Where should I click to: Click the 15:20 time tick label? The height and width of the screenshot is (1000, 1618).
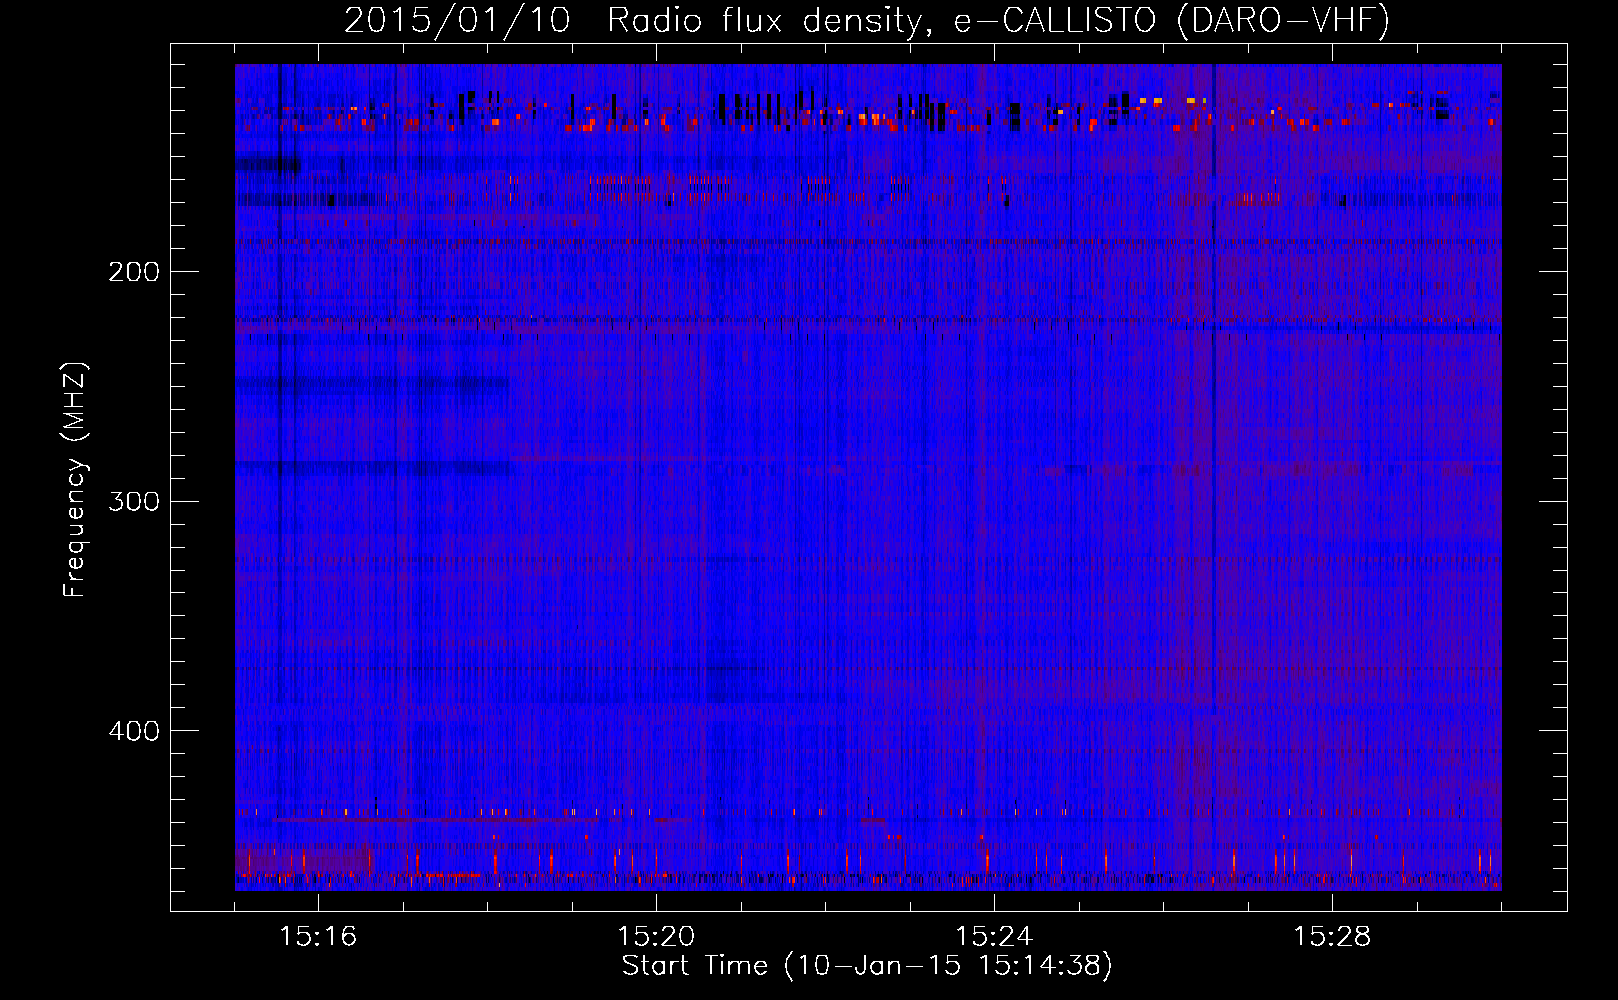pos(656,937)
